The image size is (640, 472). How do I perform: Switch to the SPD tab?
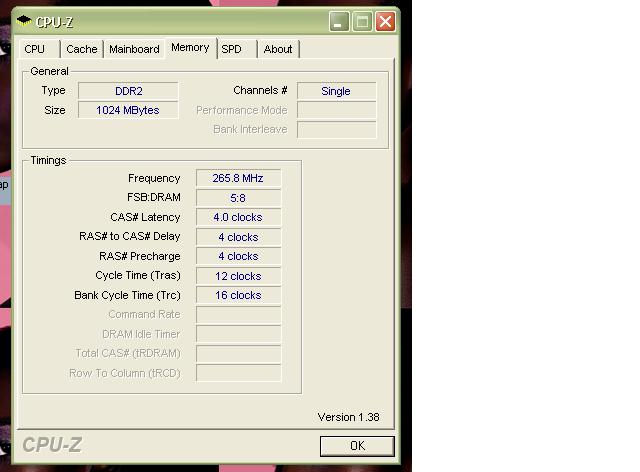click(x=237, y=49)
